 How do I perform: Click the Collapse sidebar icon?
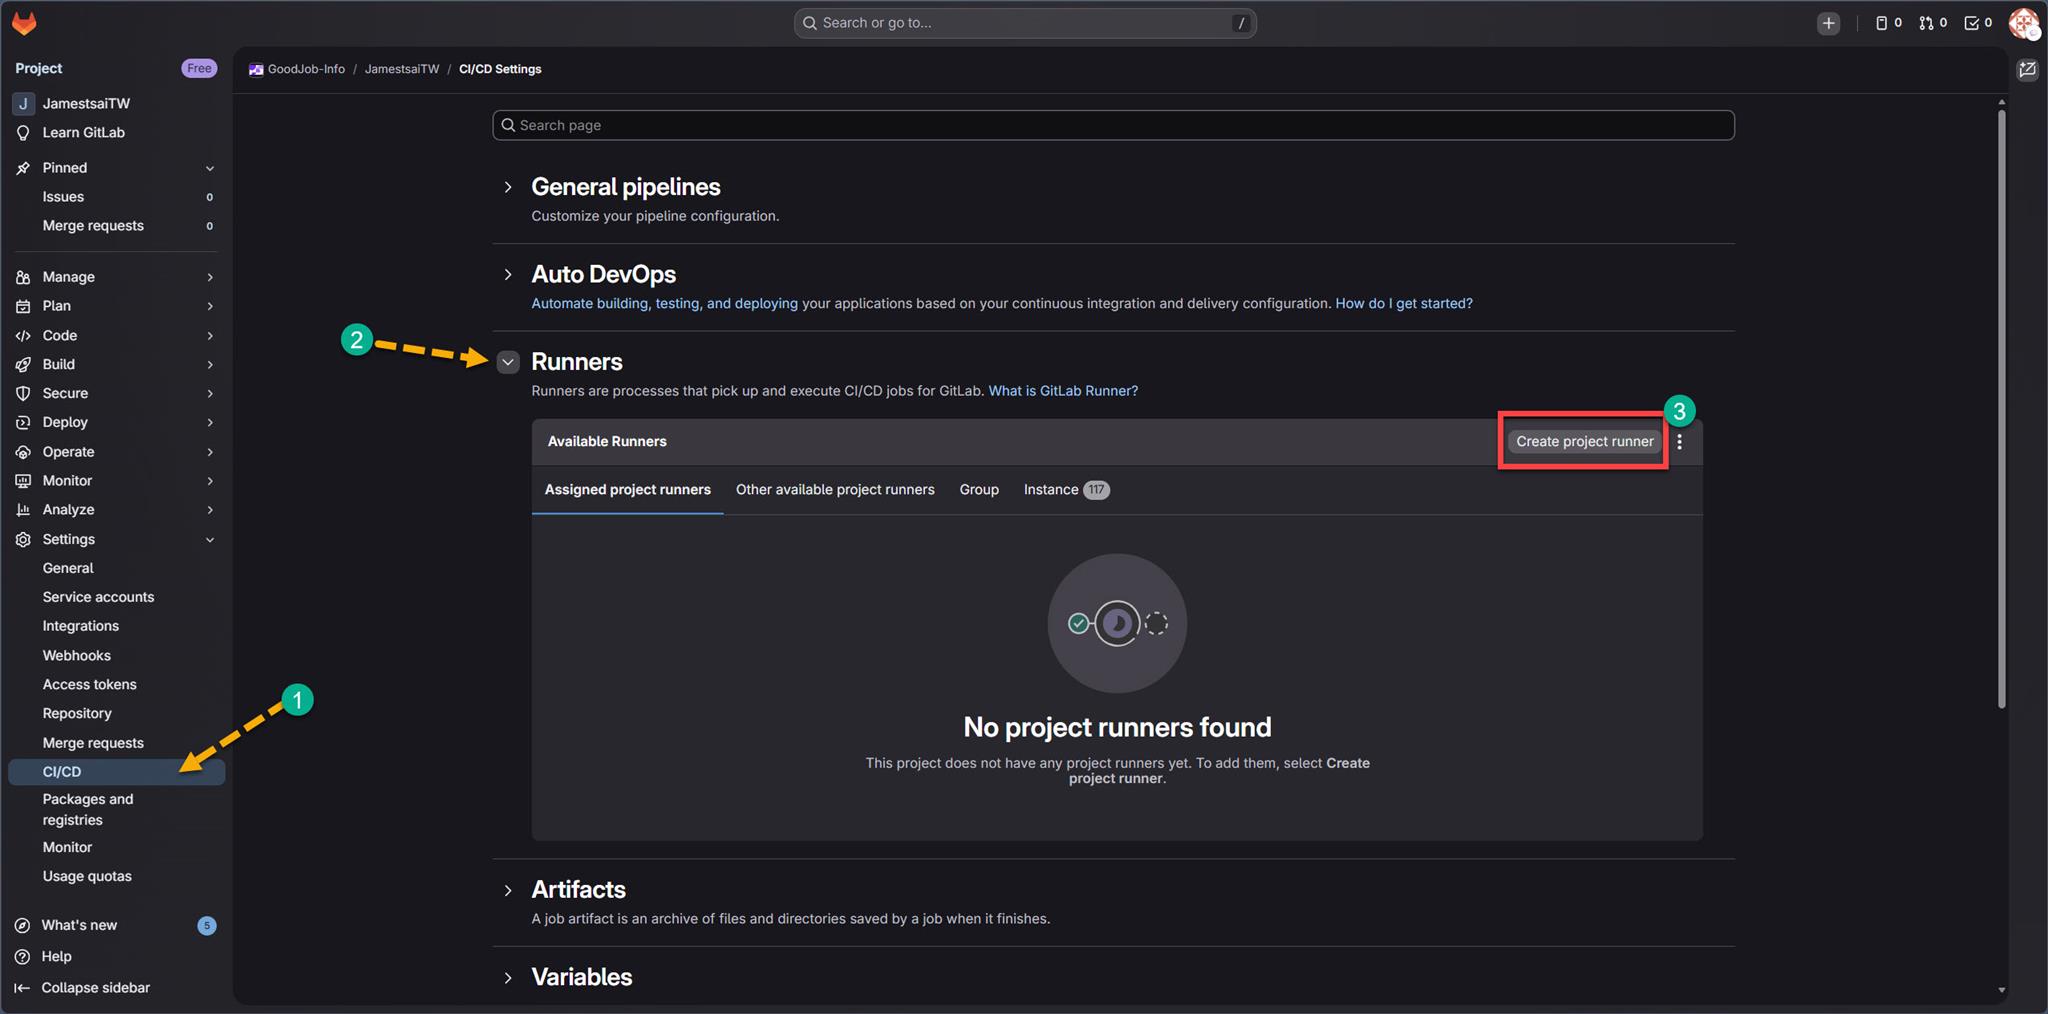click(x=22, y=988)
